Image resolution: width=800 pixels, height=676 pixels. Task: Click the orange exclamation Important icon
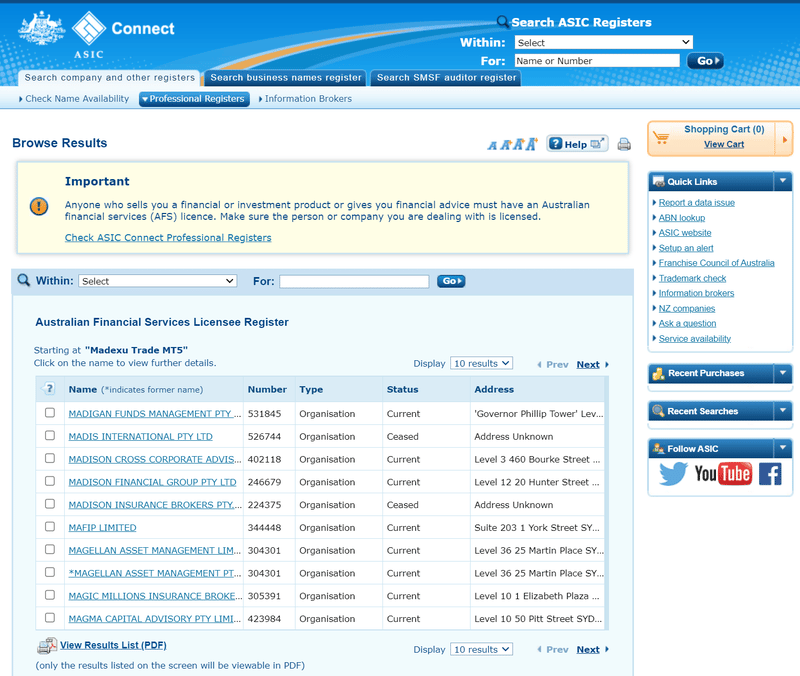(x=39, y=207)
